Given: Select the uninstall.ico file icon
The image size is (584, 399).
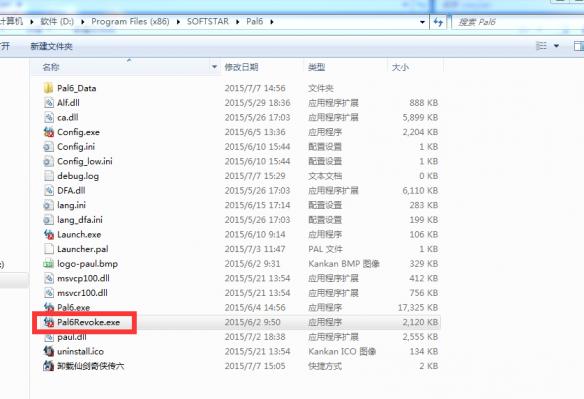Looking at the screenshot, I should (48, 351).
